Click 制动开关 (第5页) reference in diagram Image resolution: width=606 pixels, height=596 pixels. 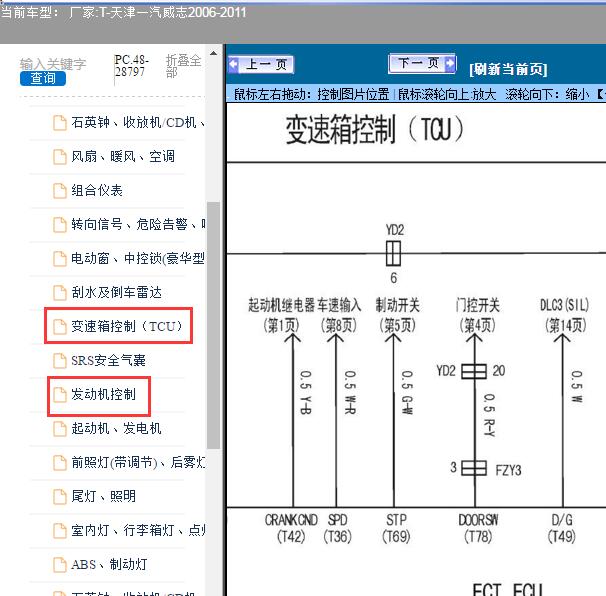397,315
